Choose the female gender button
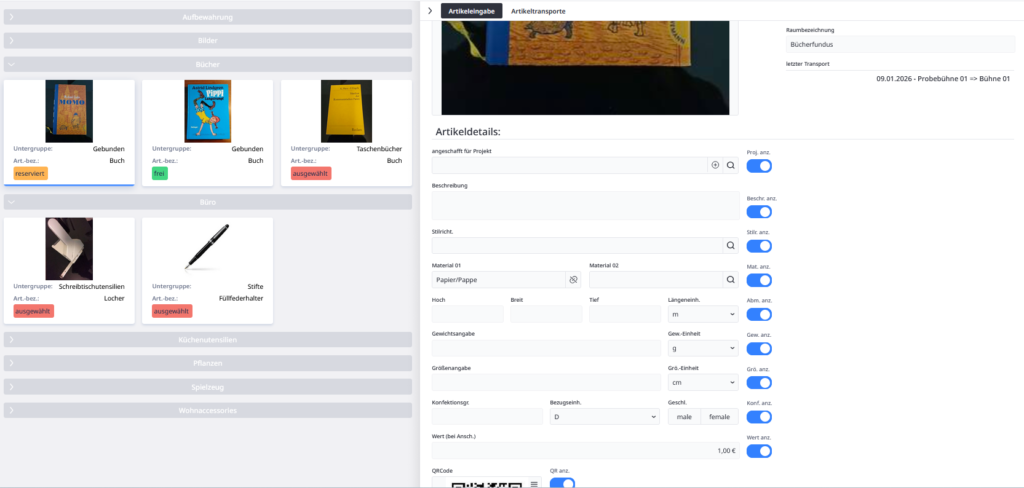 [x=720, y=417]
